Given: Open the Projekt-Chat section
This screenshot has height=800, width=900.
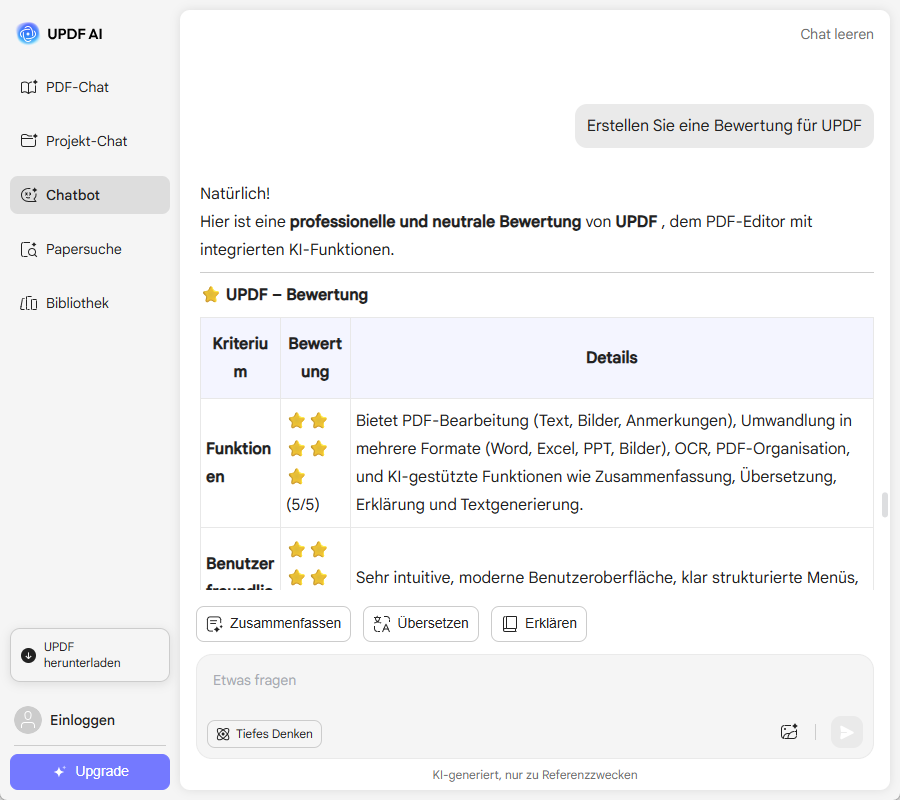Looking at the screenshot, I should (x=90, y=141).
